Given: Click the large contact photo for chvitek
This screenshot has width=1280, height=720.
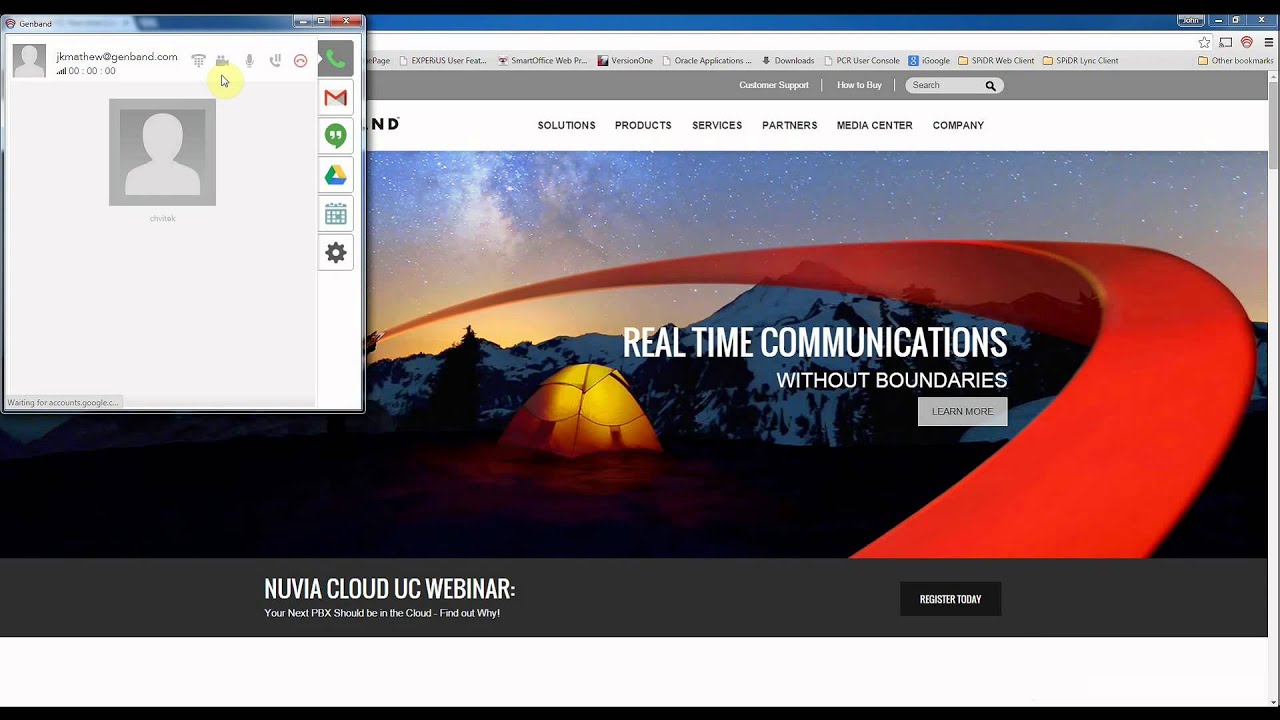Looking at the screenshot, I should pyautogui.click(x=162, y=152).
